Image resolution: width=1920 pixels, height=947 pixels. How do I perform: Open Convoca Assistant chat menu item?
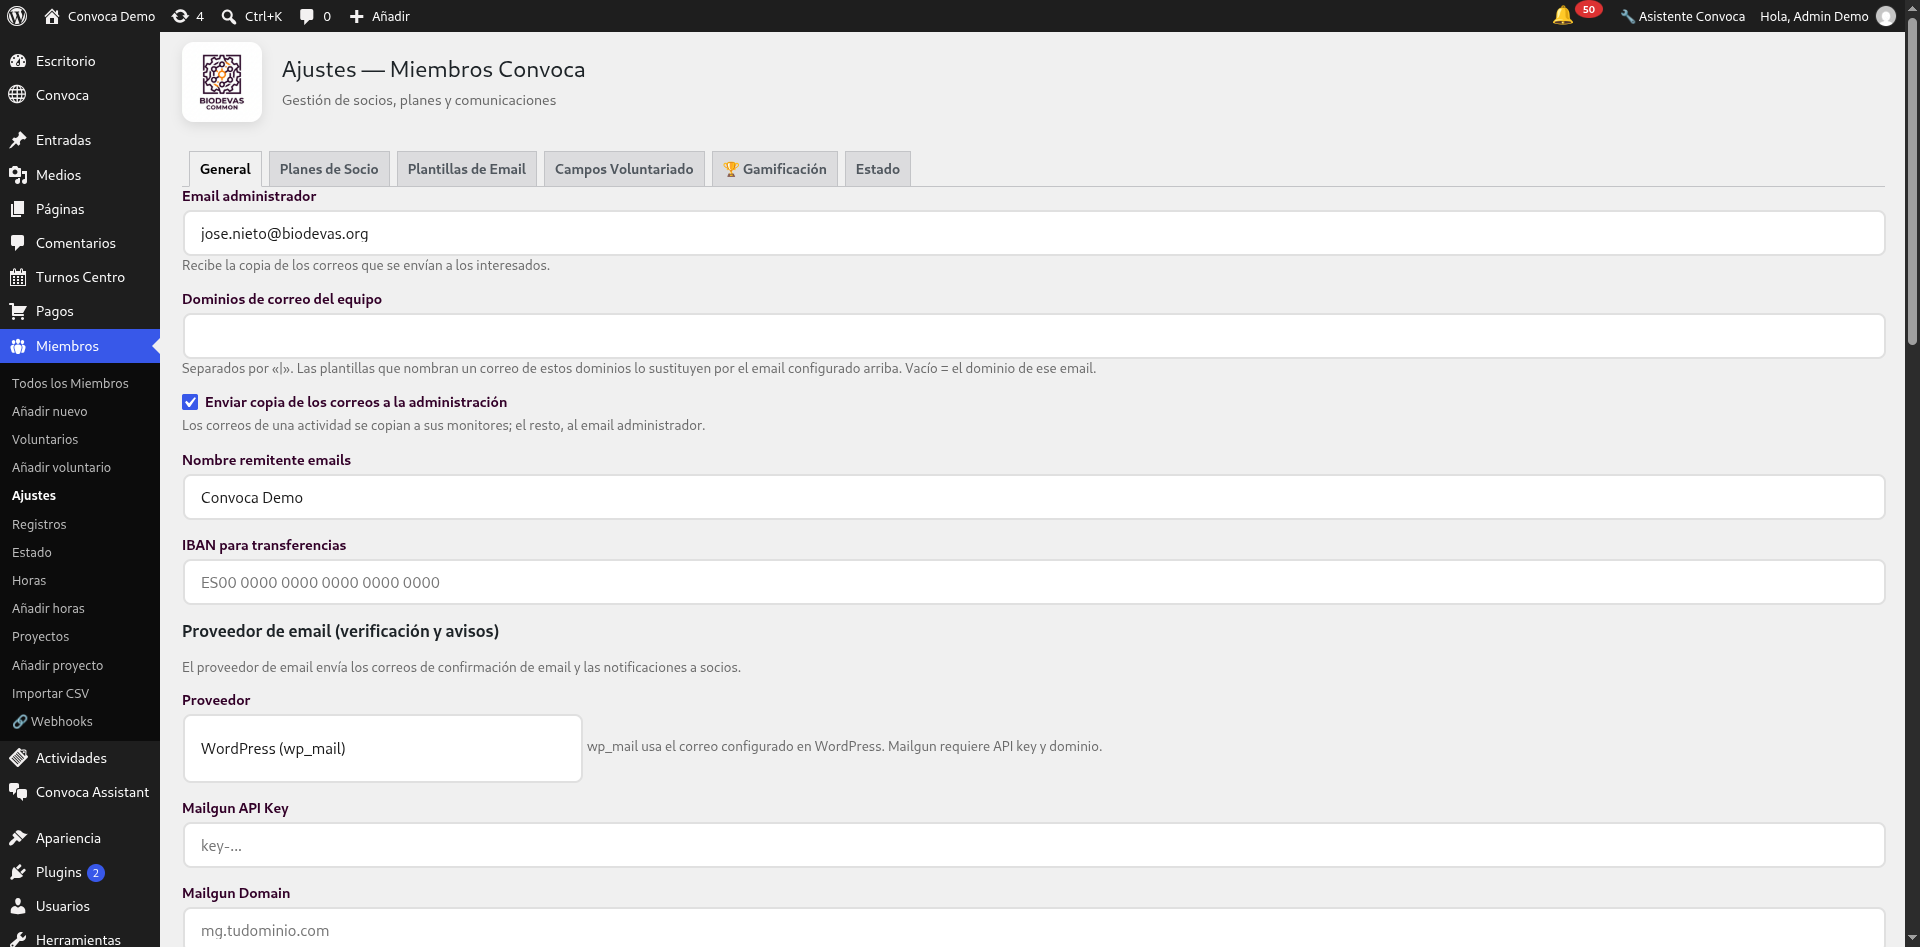point(80,792)
